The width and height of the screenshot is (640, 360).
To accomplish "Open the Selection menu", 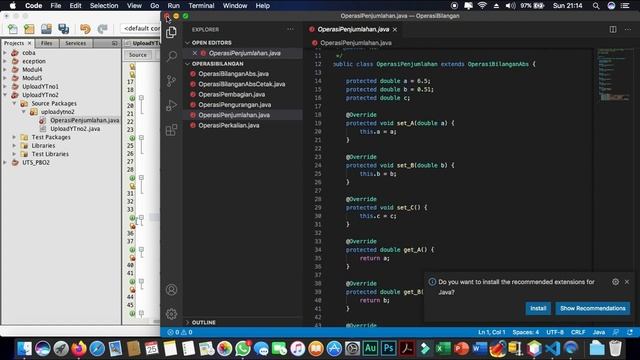I will click(x=104, y=6).
